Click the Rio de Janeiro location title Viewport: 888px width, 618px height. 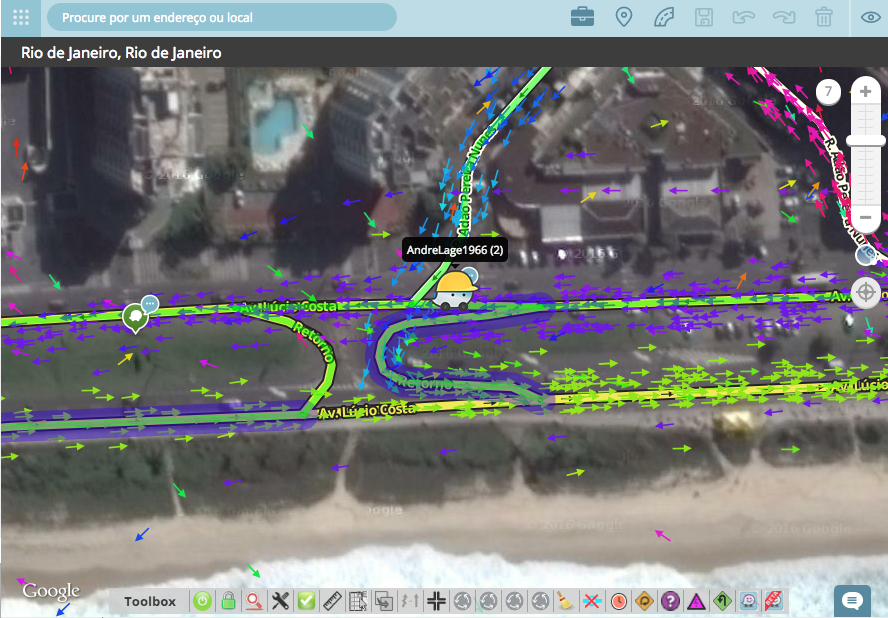(121, 53)
